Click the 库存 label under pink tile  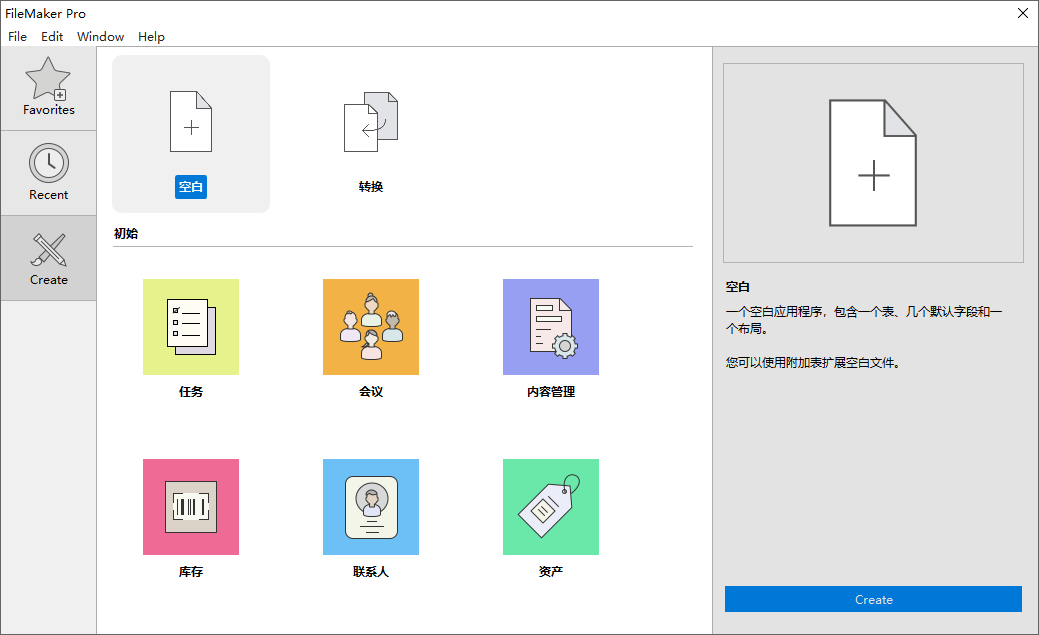tap(191, 571)
